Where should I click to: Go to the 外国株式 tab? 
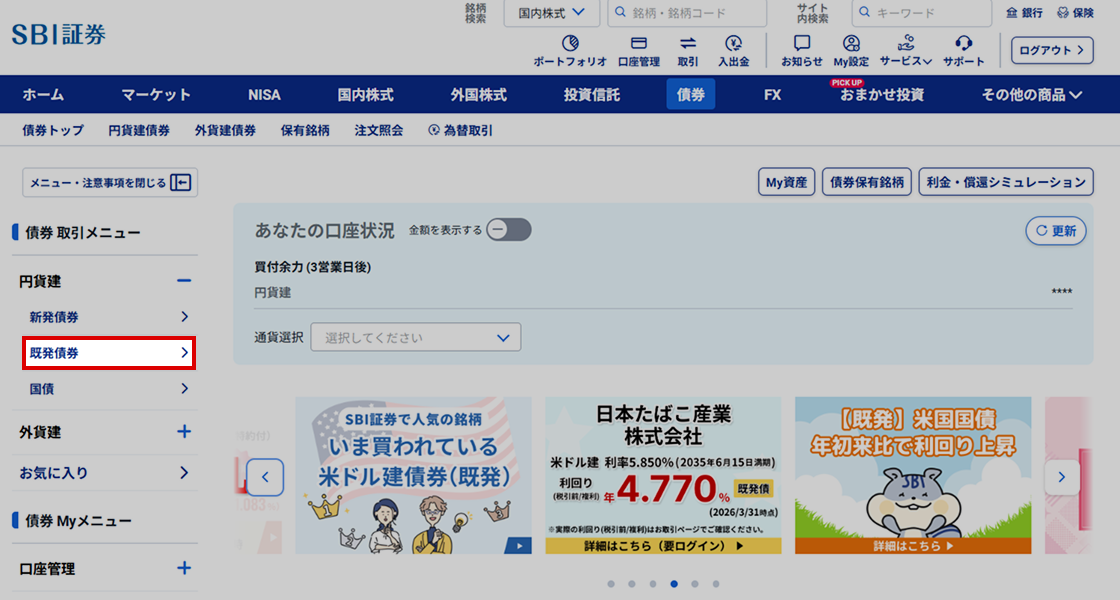[x=479, y=94]
